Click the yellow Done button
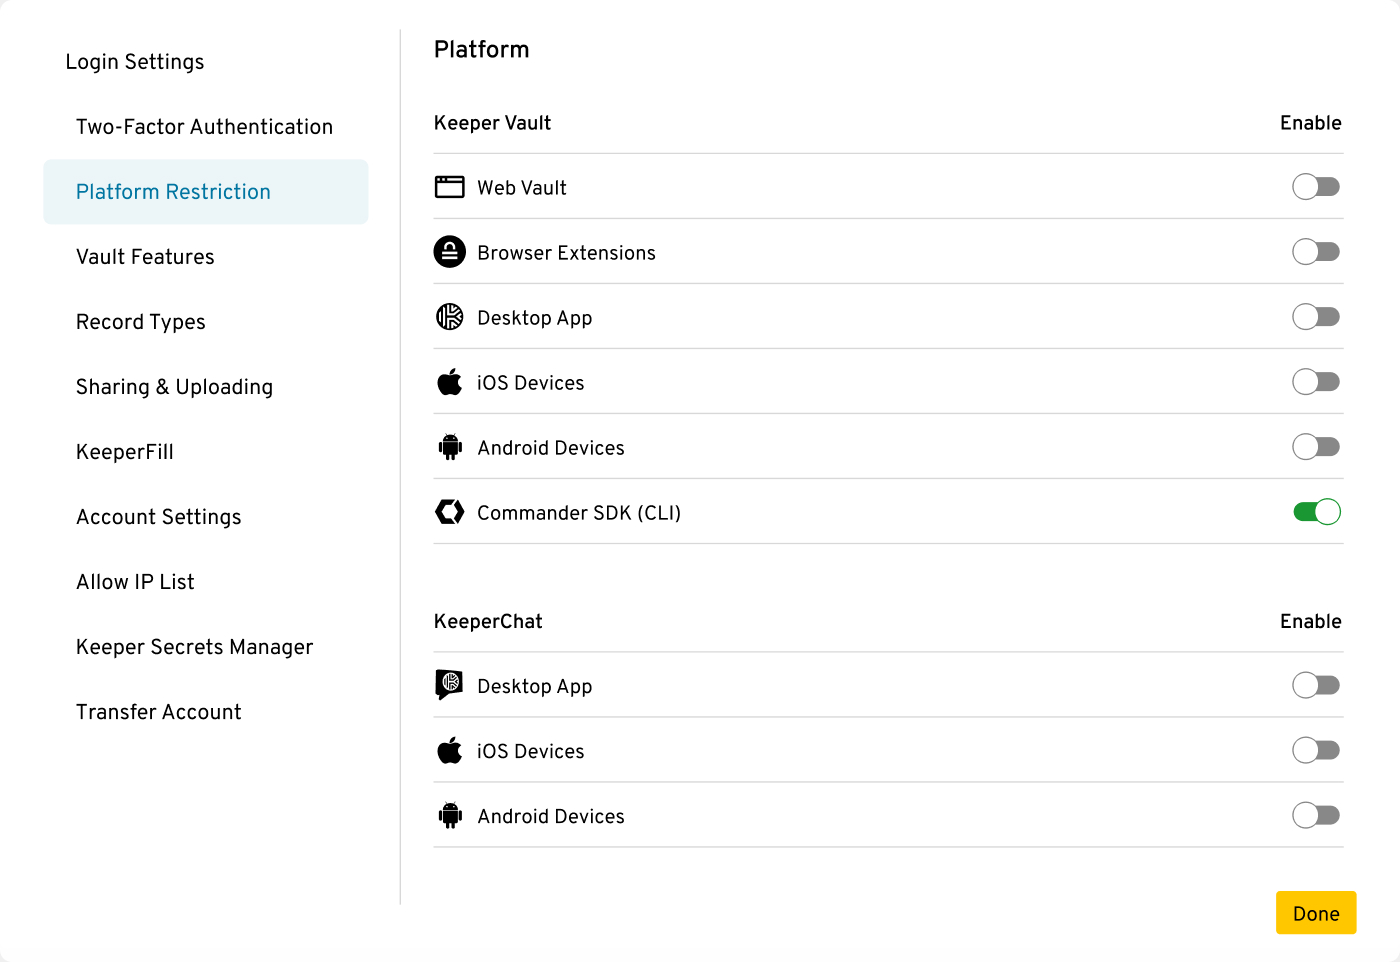Image resolution: width=1400 pixels, height=962 pixels. click(1316, 913)
